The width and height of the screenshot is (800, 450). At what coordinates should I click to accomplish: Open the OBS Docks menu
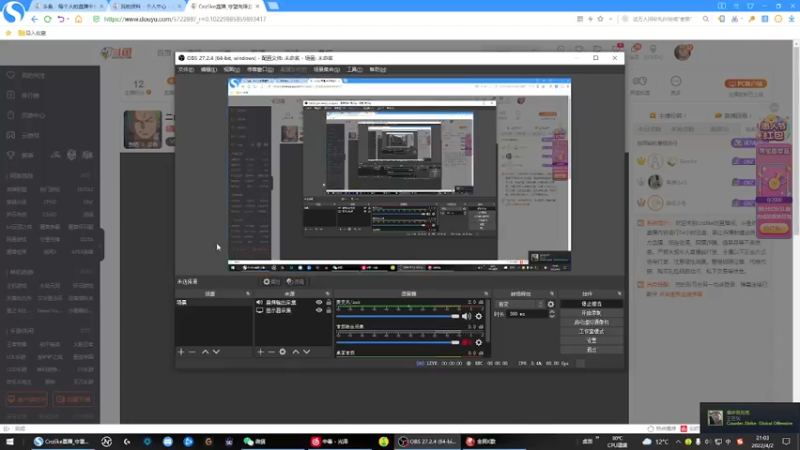[x=260, y=69]
